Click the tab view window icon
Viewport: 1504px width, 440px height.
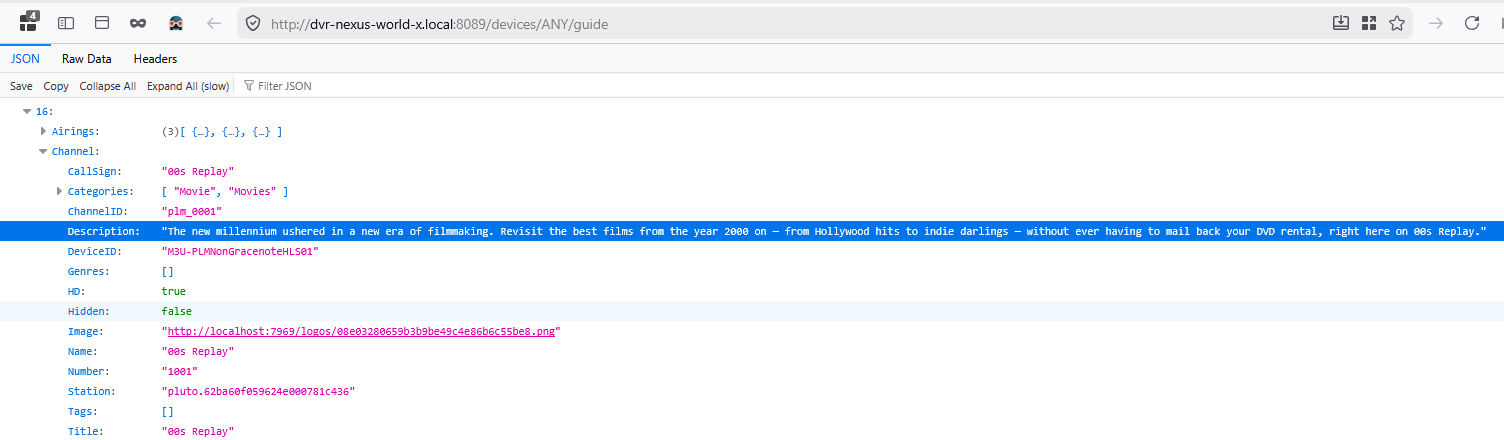(x=102, y=23)
